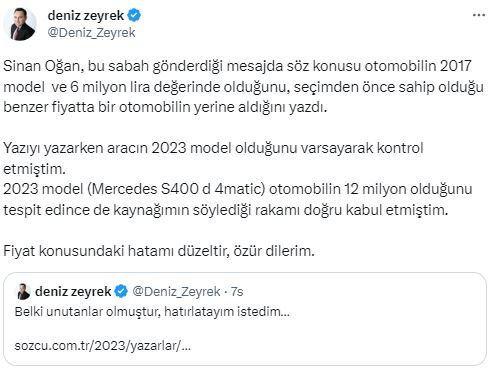497x375 pixels.
Task: Click the small avatar in quoted tweet
Action: point(23,291)
